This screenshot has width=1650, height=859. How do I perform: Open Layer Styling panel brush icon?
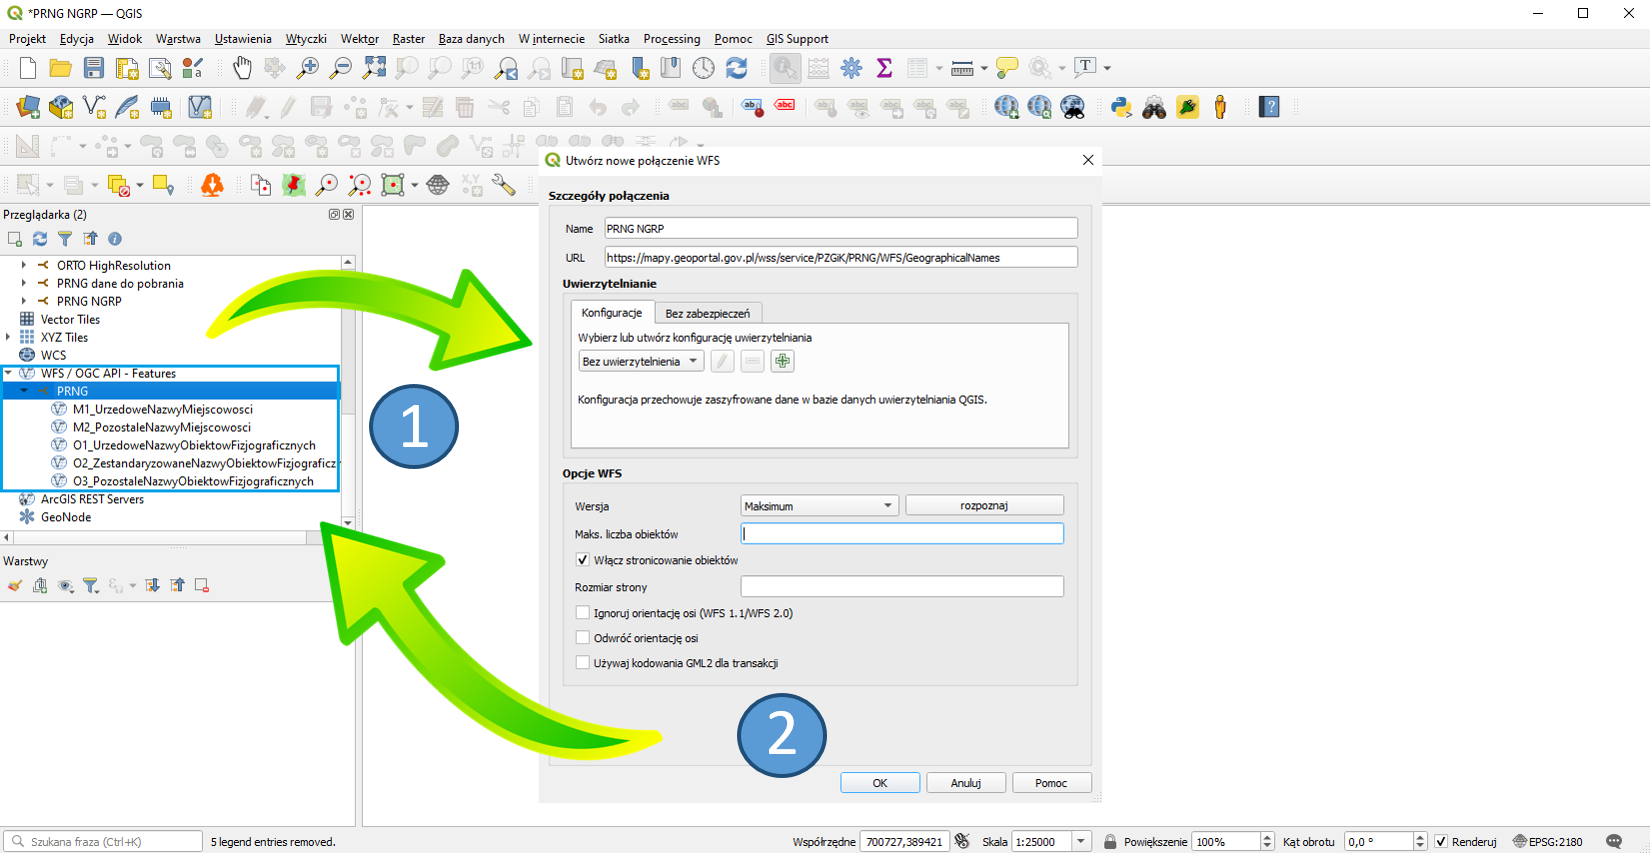tap(14, 586)
